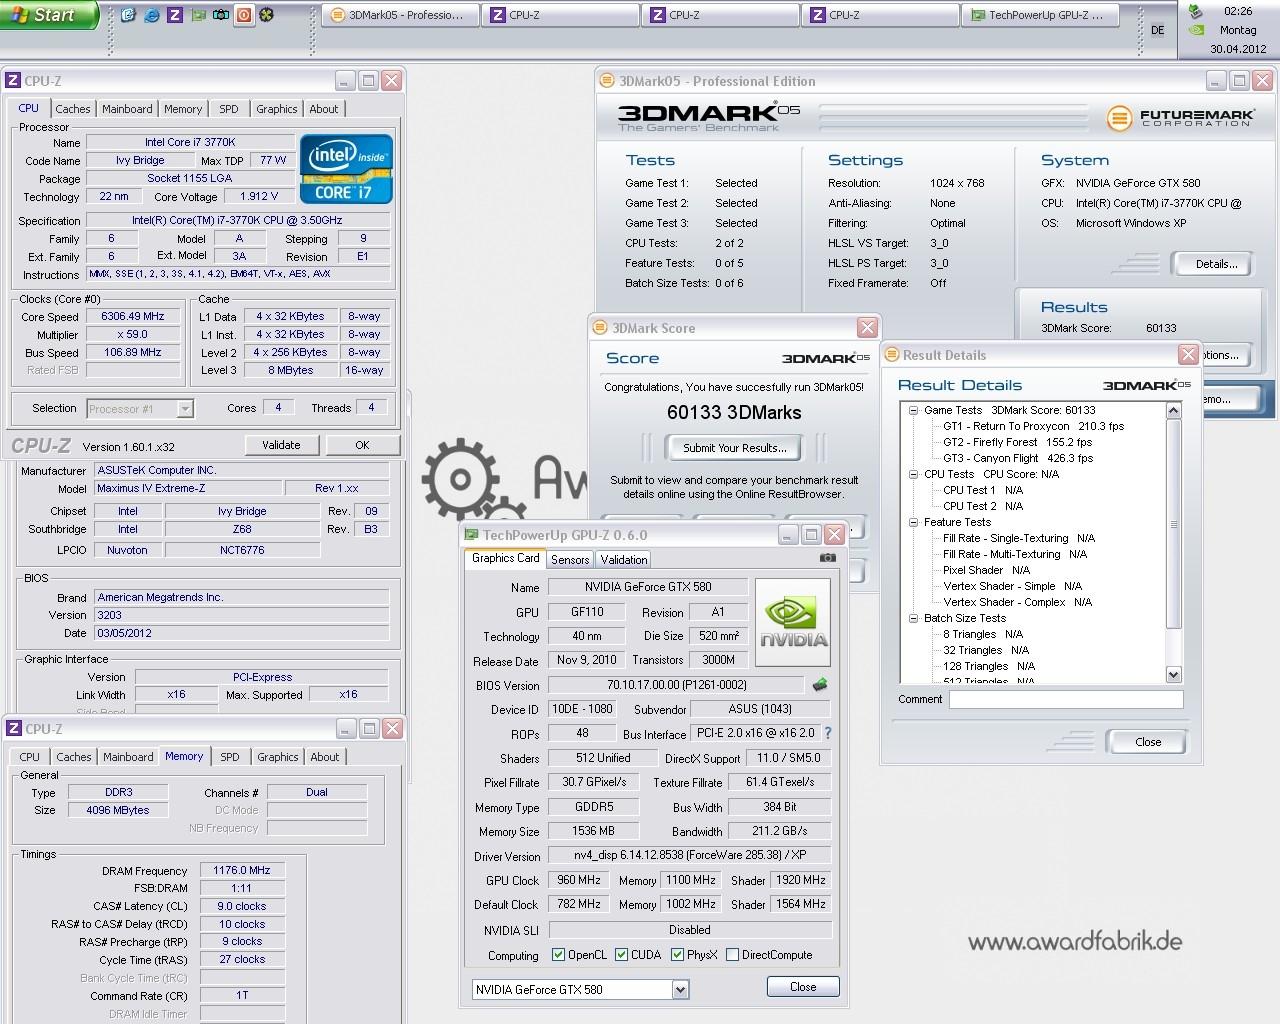Click top CPU-Z window title icon
Viewport: 1280px width, 1024px height.
13,81
